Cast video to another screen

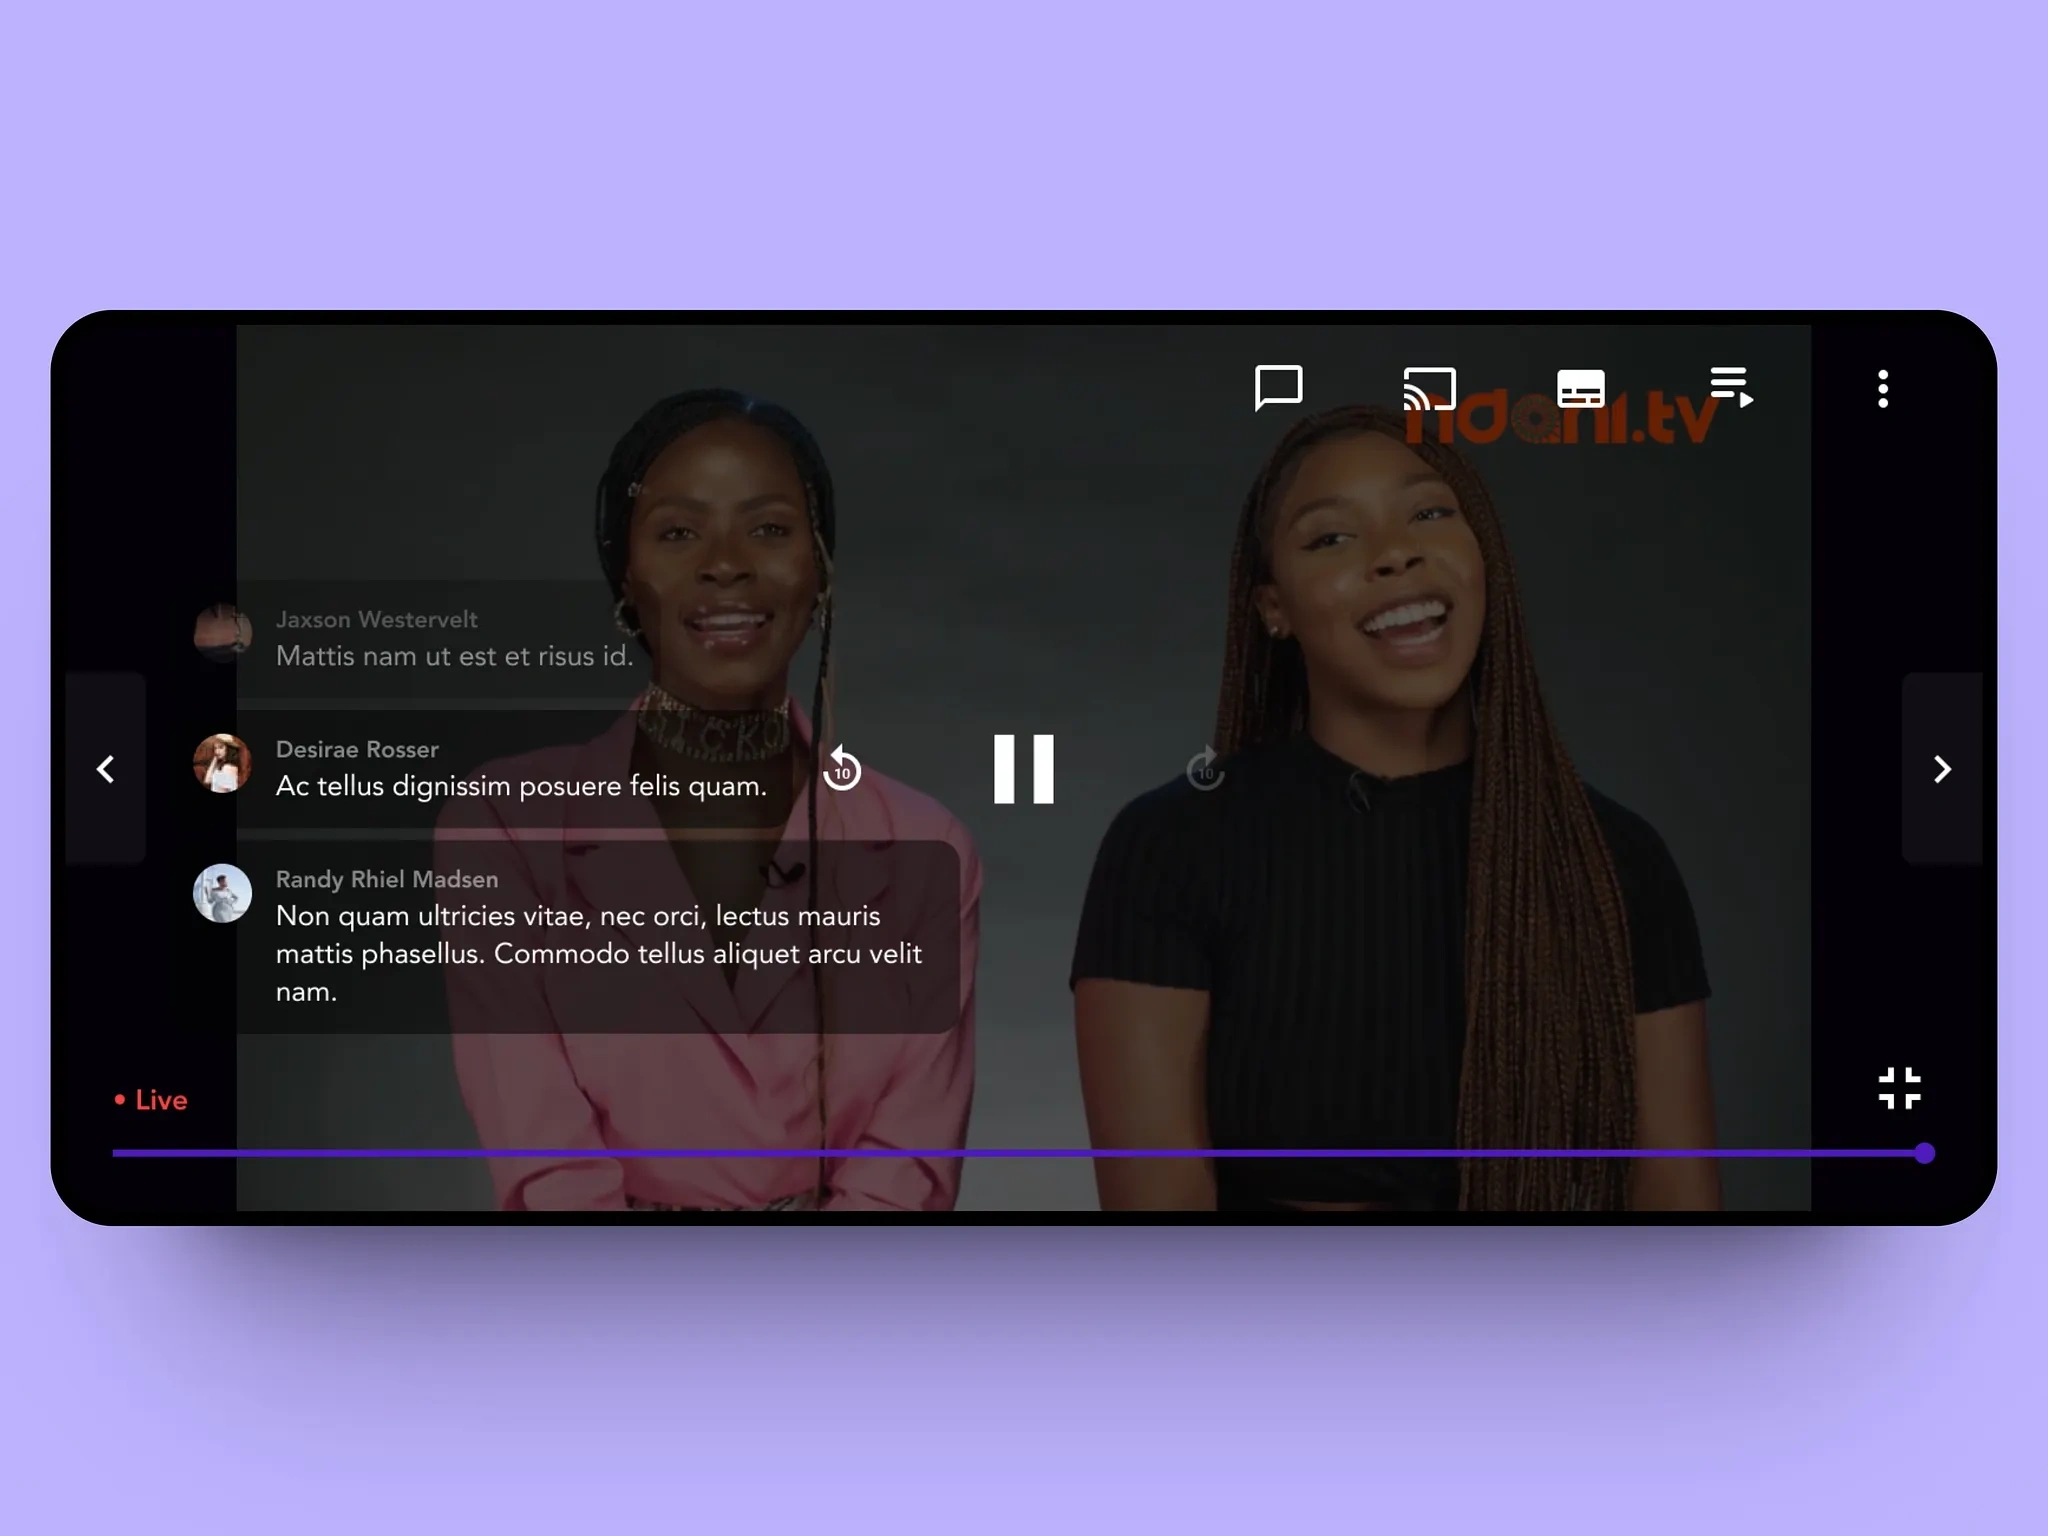[1429, 388]
